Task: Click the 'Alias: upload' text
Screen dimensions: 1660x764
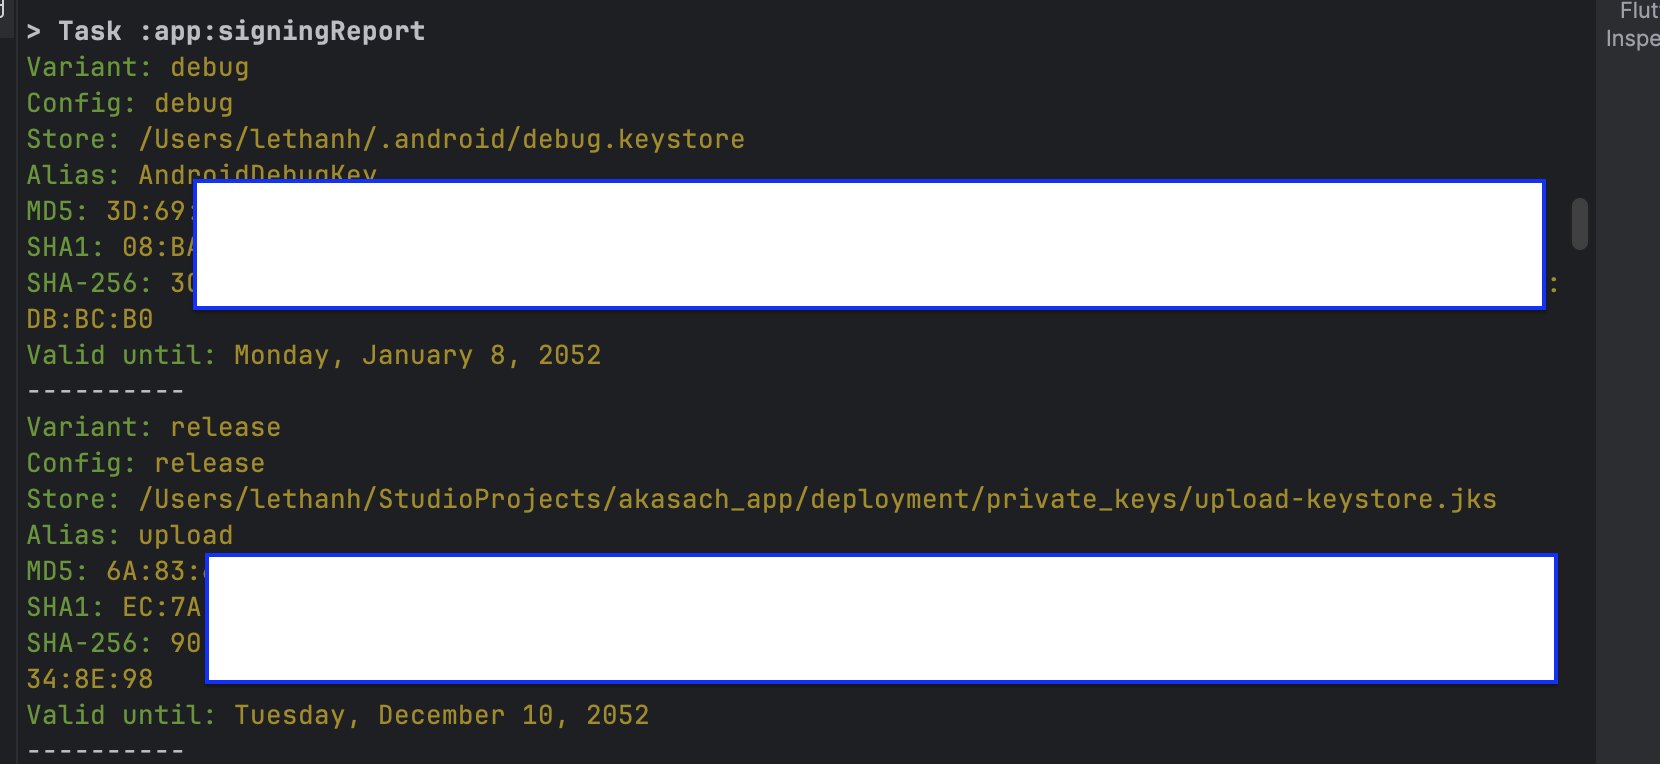Action: (130, 535)
